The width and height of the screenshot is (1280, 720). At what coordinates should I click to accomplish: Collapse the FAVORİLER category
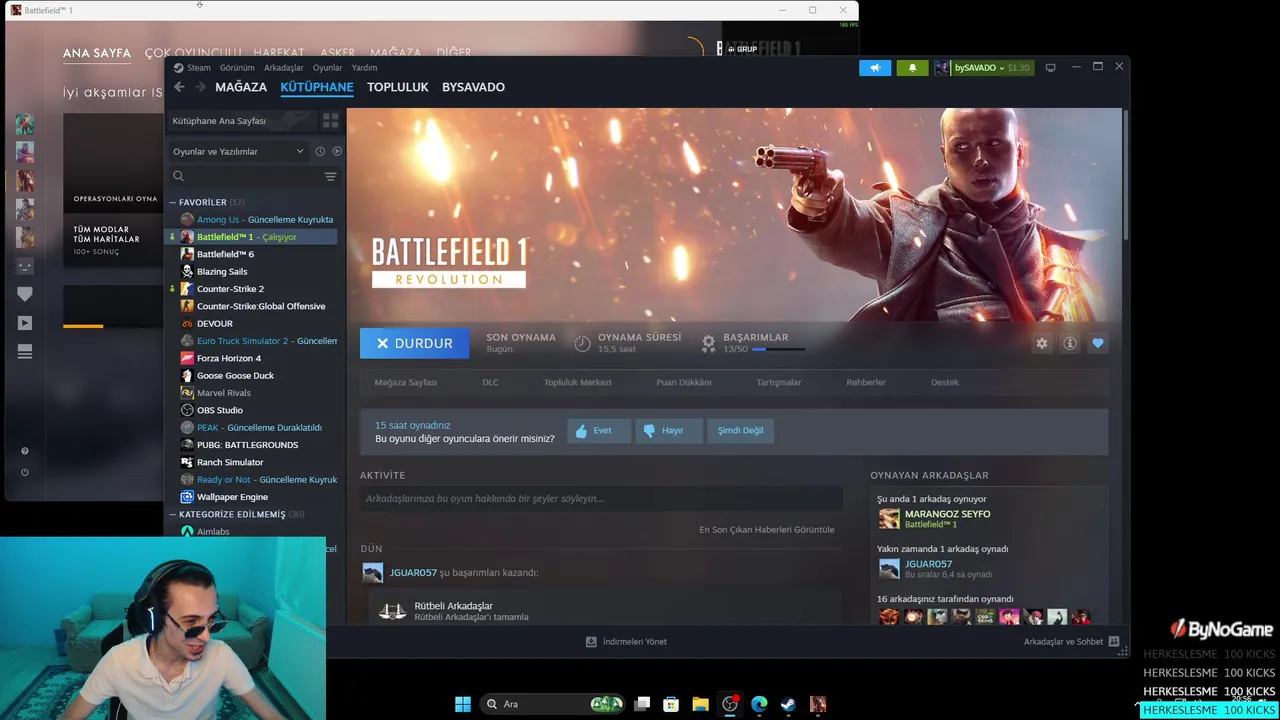tap(172, 202)
